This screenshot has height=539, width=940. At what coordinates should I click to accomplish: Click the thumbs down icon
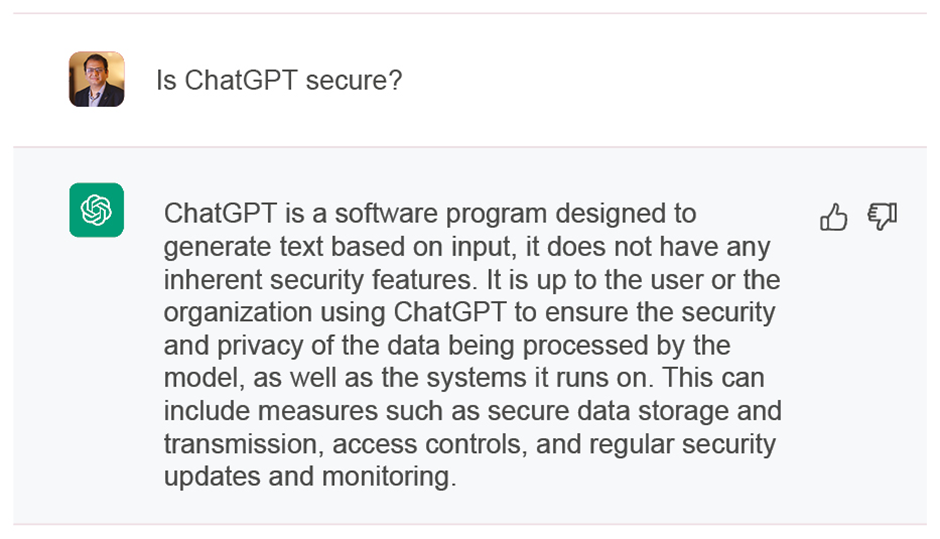coord(883,216)
